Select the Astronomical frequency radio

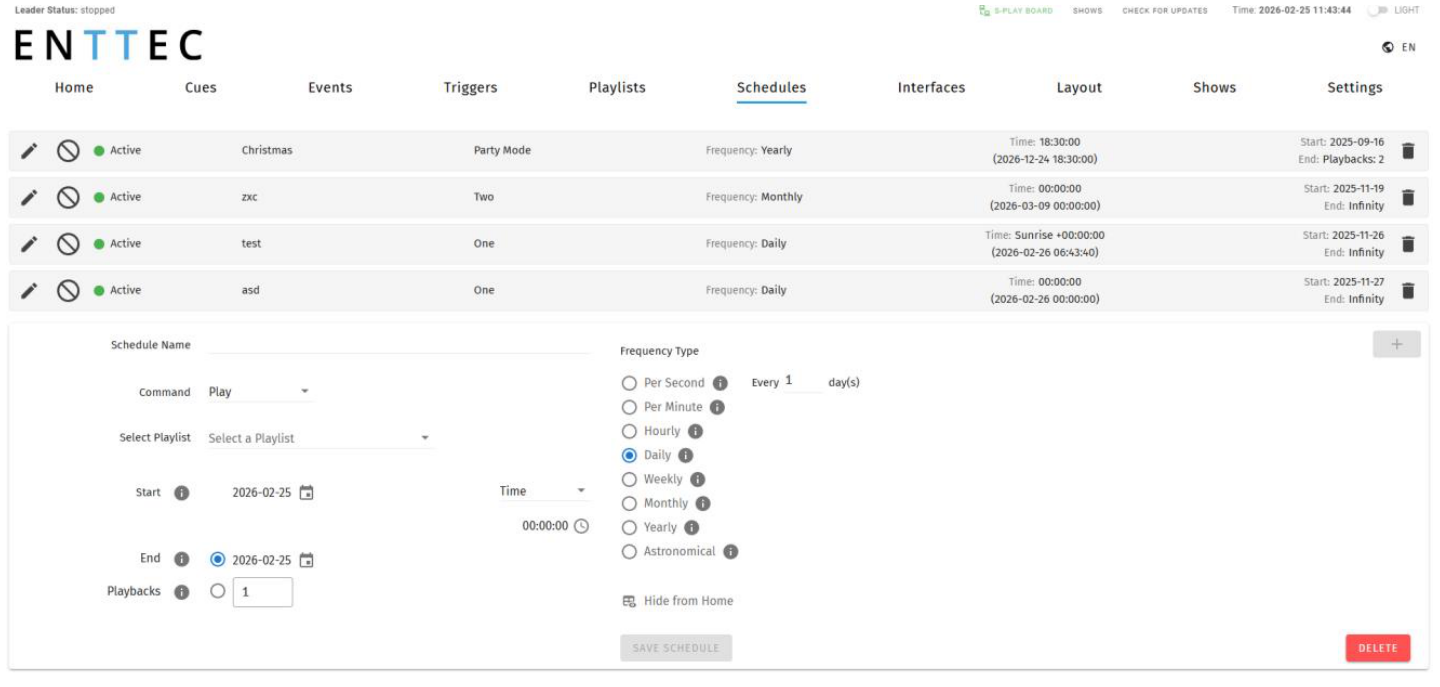[629, 551]
